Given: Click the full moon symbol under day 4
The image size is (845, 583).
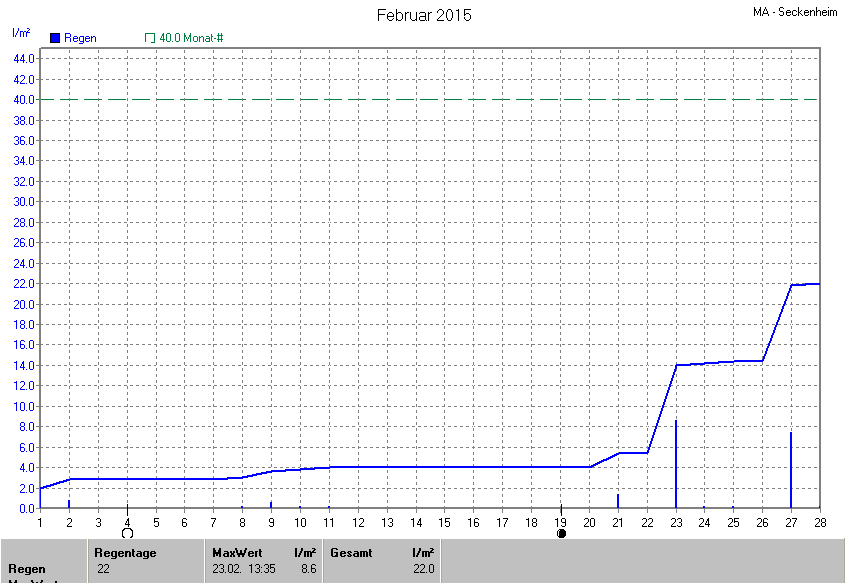Looking at the screenshot, I should pyautogui.click(x=127, y=534).
